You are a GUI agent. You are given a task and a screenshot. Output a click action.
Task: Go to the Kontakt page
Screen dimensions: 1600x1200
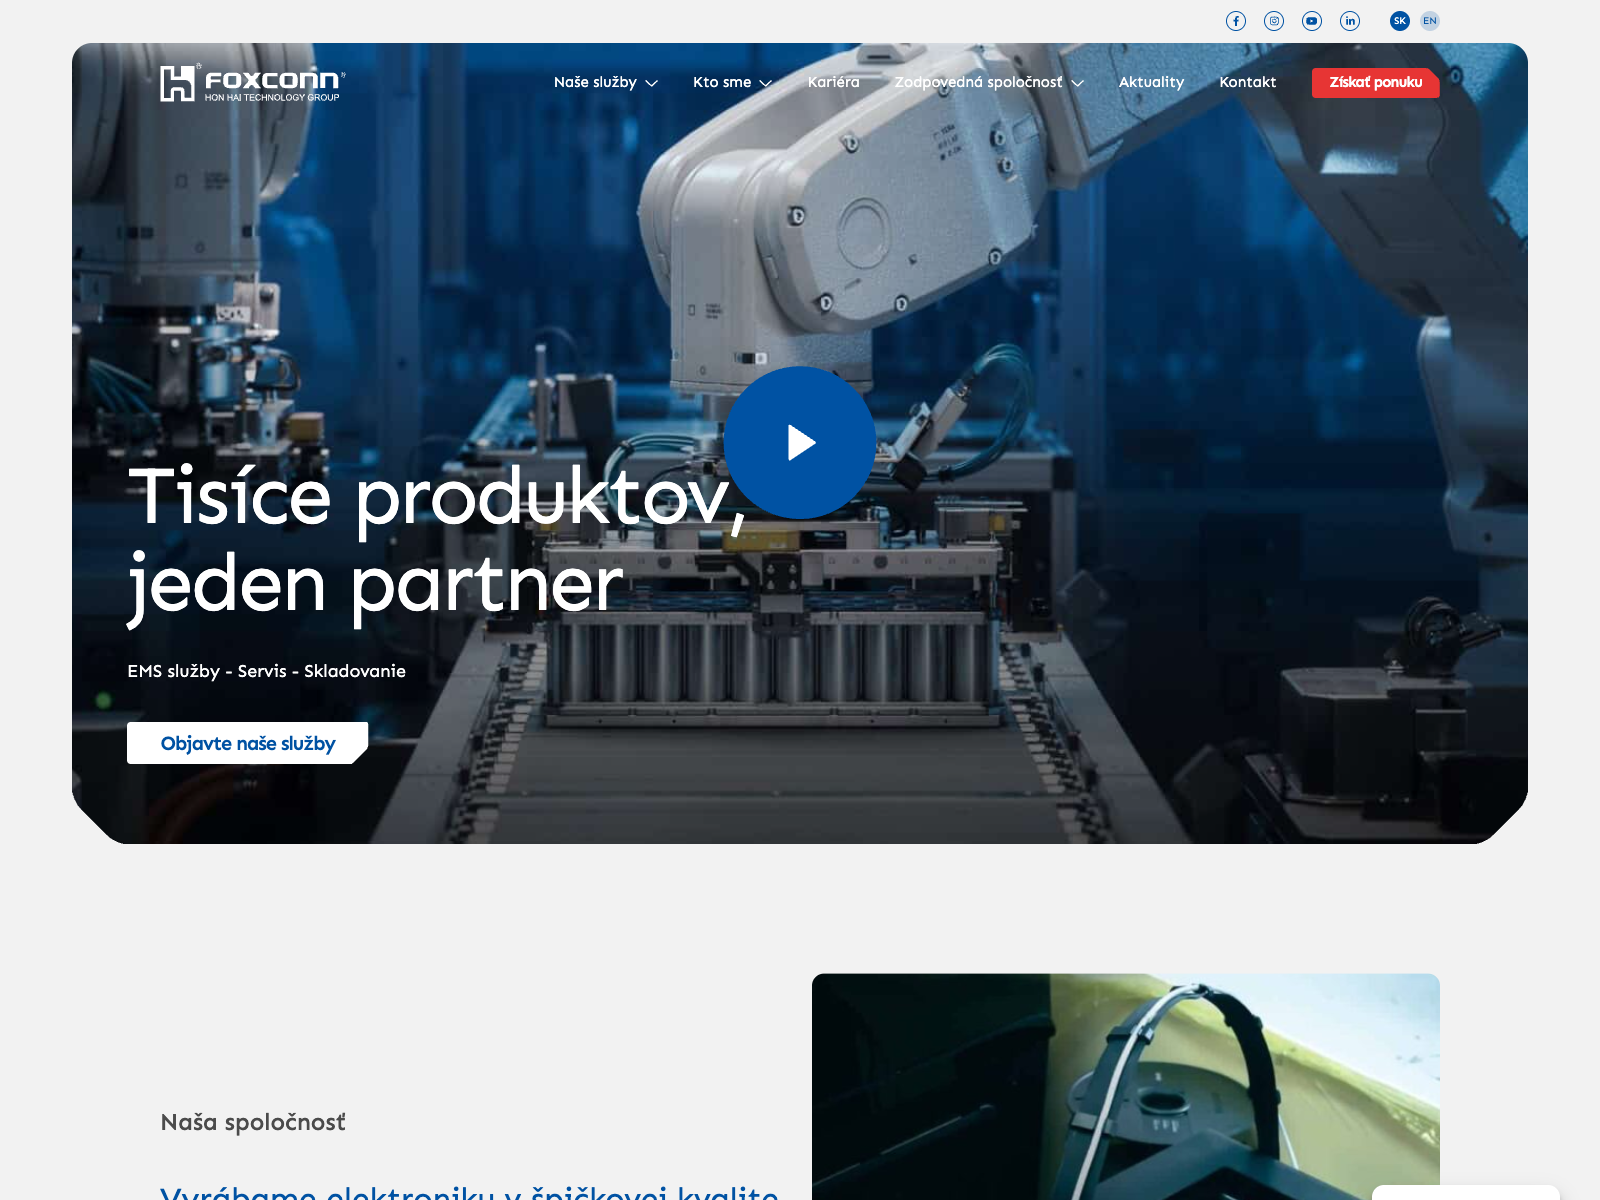click(1247, 82)
